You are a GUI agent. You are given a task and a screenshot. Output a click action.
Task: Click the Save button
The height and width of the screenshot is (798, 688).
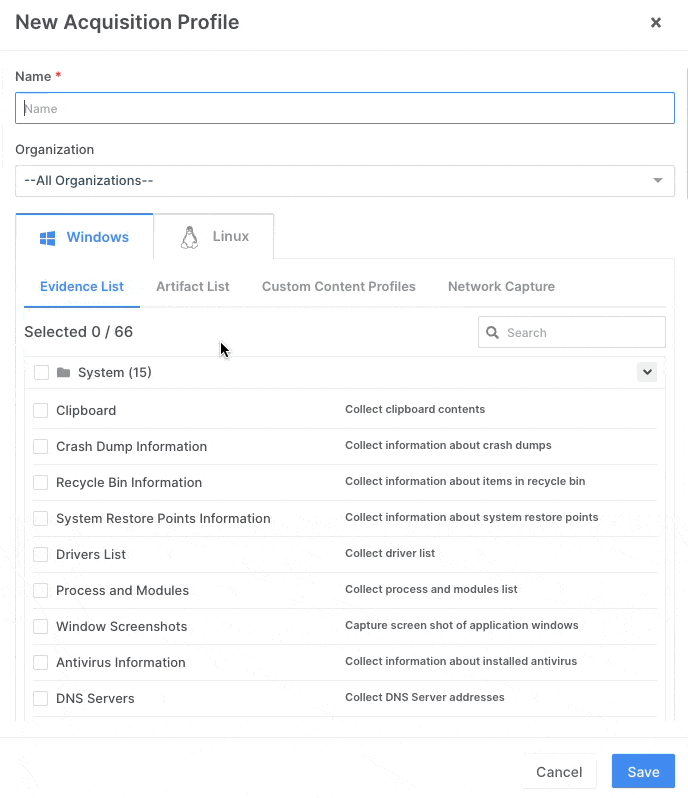(643, 772)
